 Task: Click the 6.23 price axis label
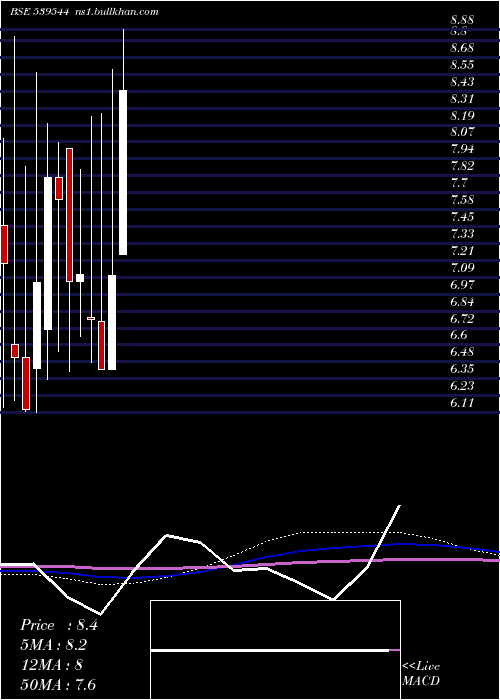pyautogui.click(x=462, y=386)
